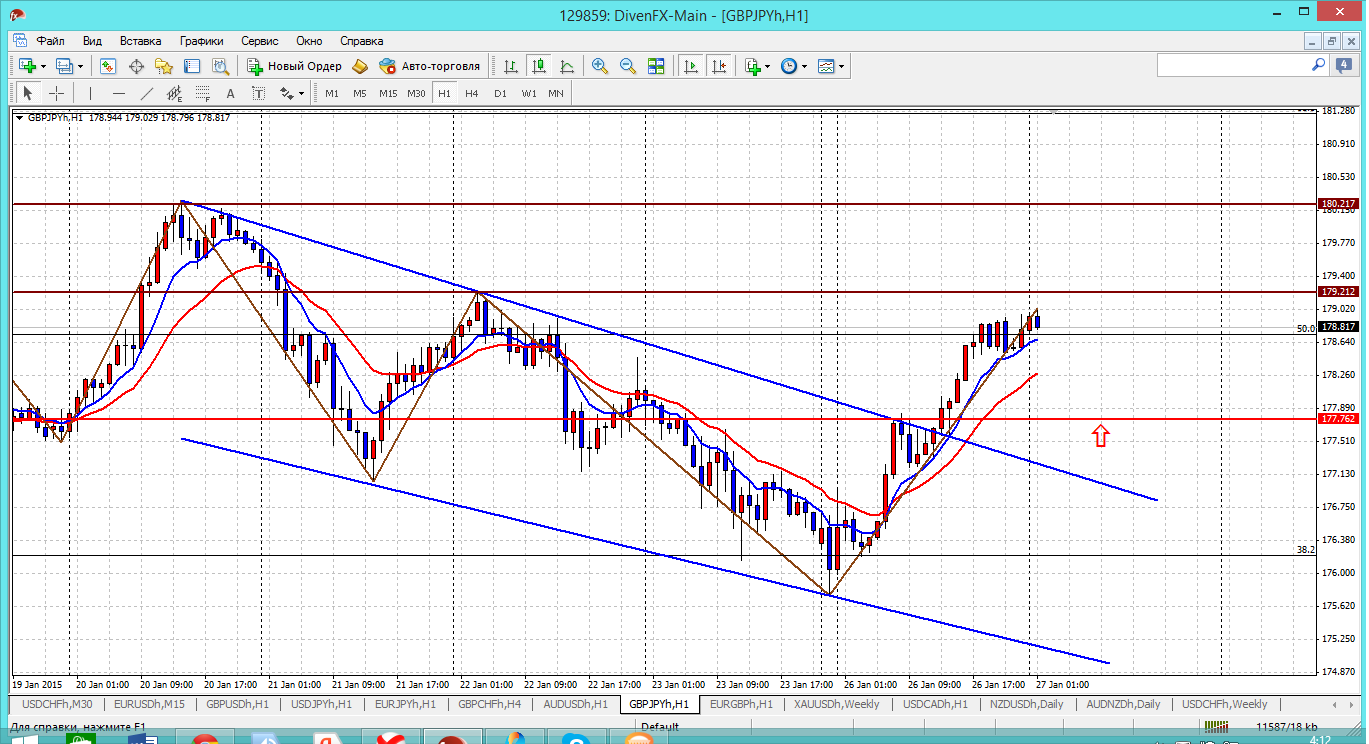Choose the Text Label tool
This screenshot has width=1369, height=744.
point(258,93)
